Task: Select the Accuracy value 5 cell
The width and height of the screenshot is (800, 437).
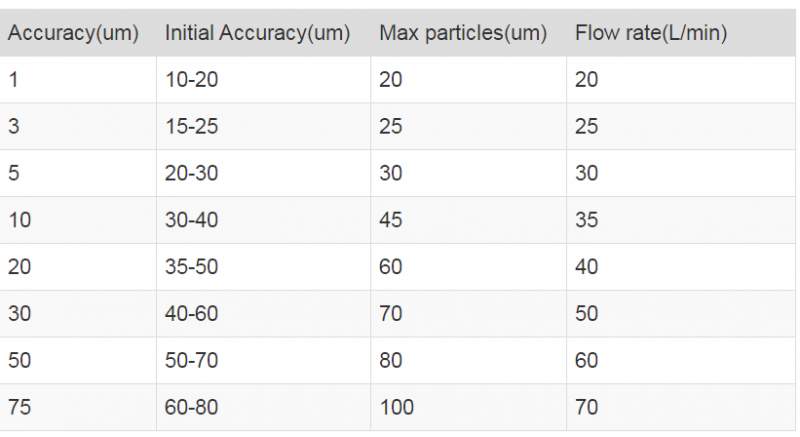Action: coord(14,173)
